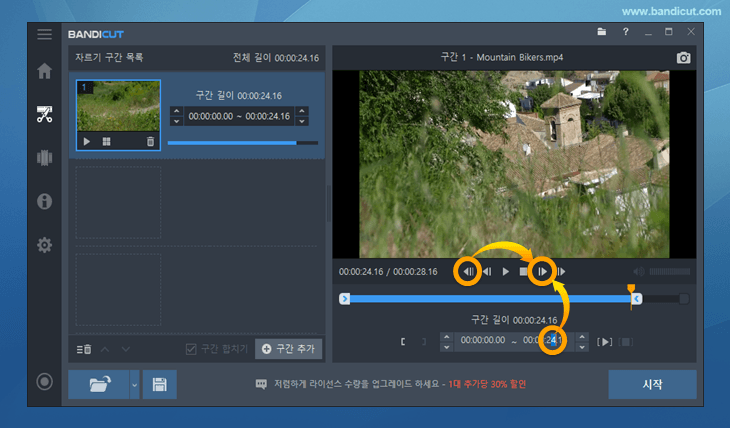The image size is (730, 428).
Task: Open the Join mode sidebar icon
Action: point(45,158)
